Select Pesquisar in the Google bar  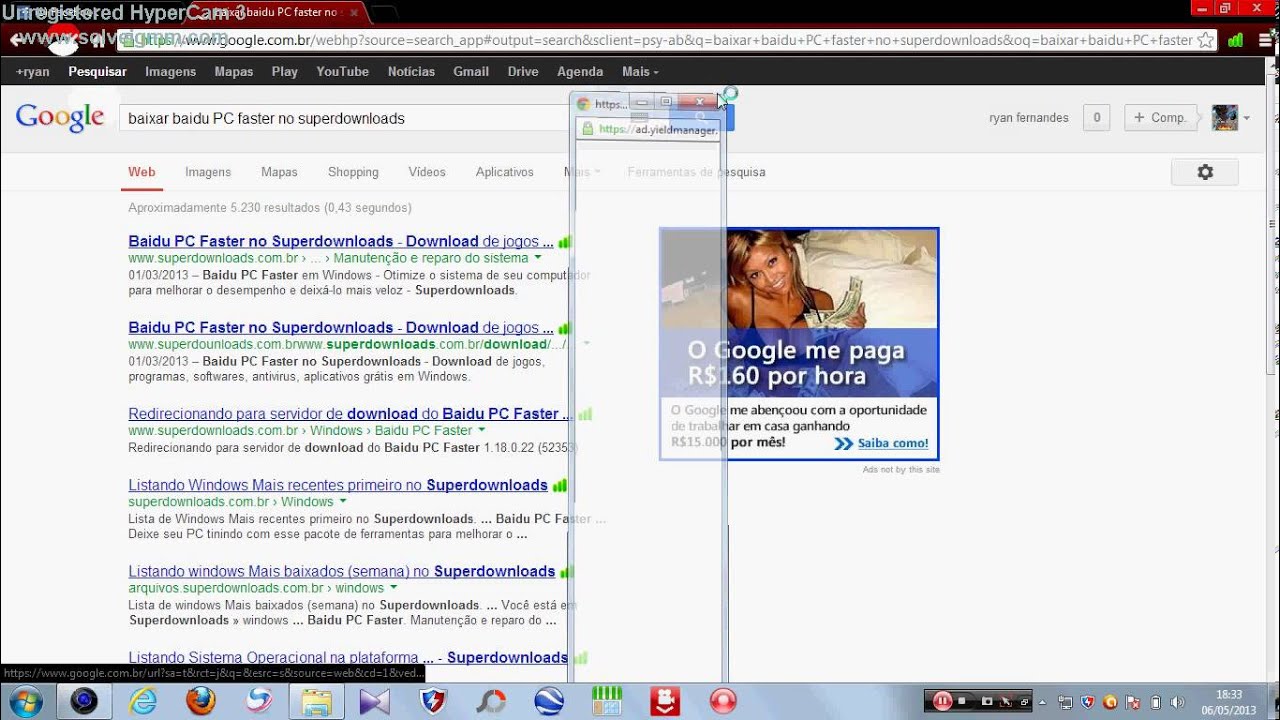(97, 72)
